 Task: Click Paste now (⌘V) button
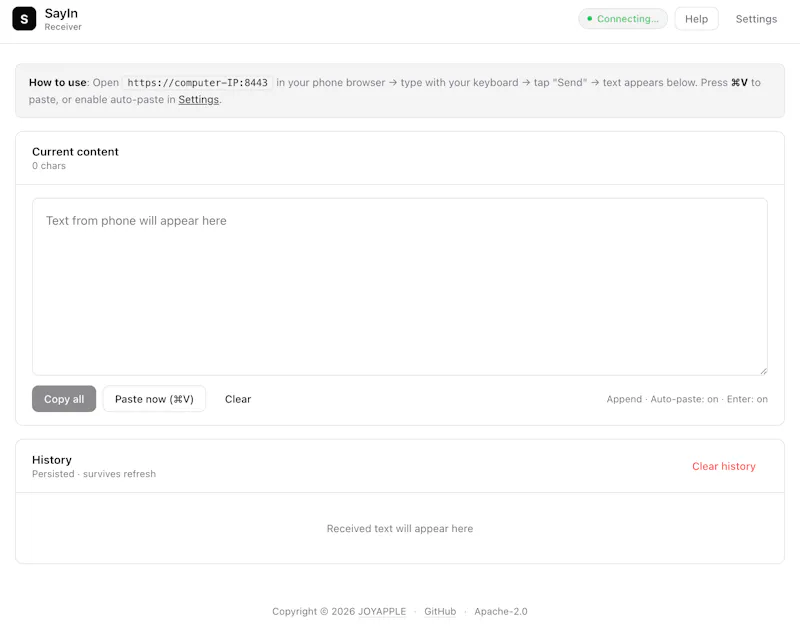[154, 399]
